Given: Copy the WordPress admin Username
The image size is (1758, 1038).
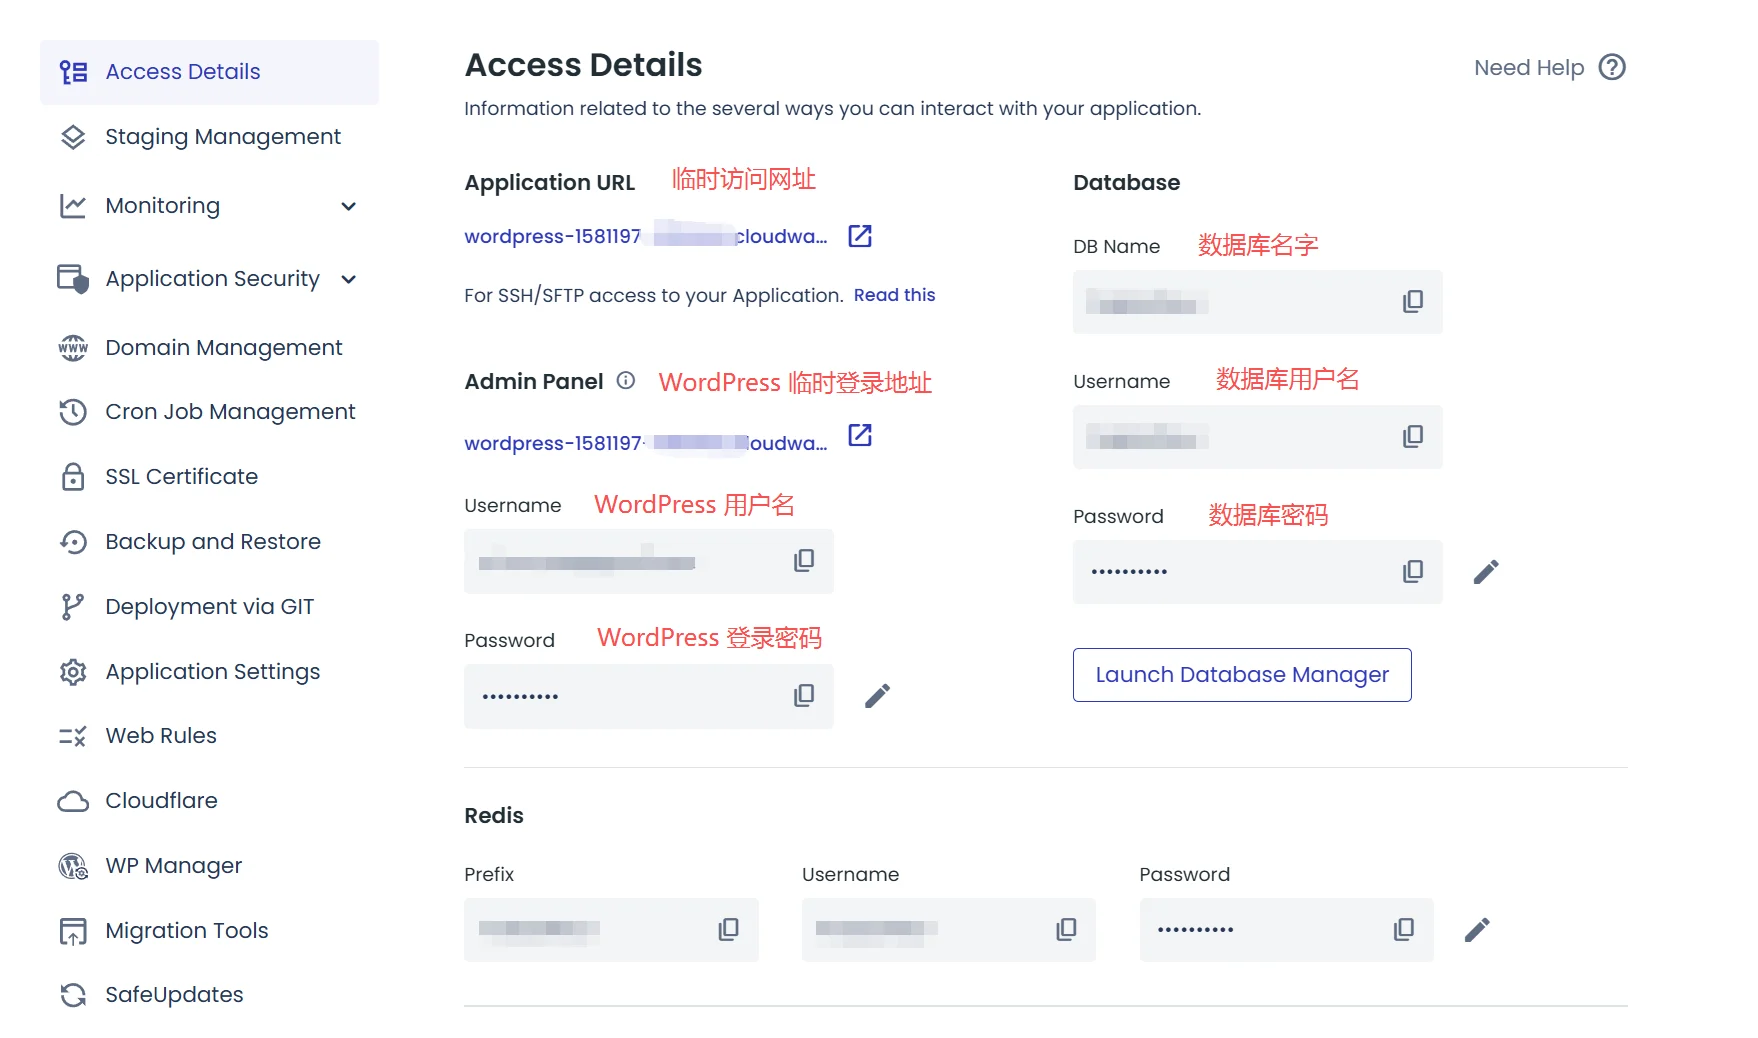Looking at the screenshot, I should (803, 561).
